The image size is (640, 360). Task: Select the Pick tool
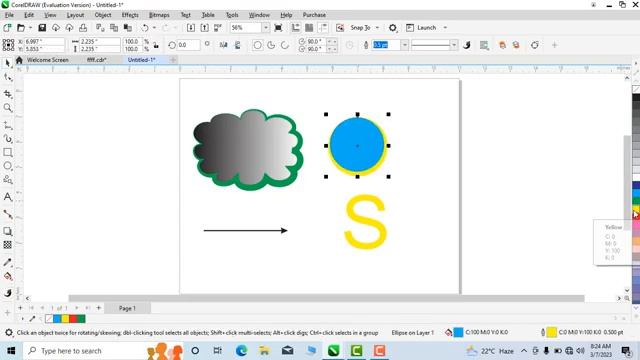coord(7,62)
